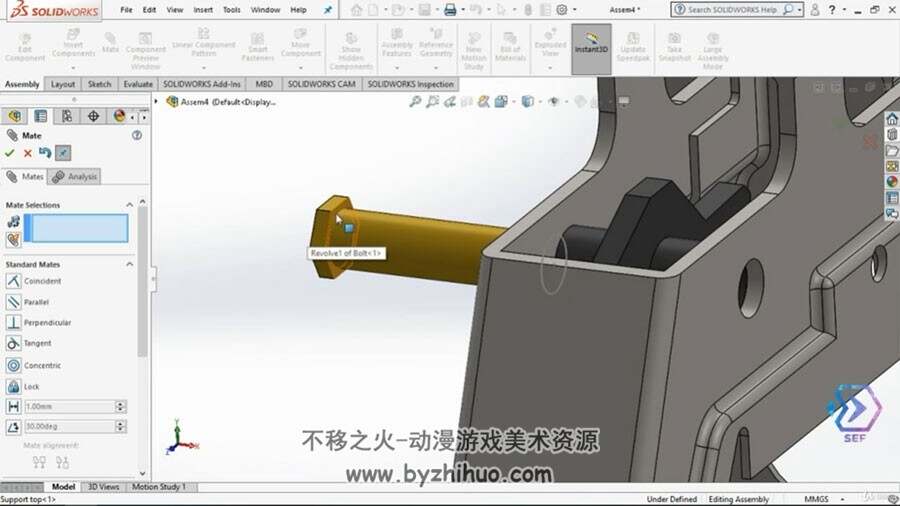900x506 pixels.
Task: Open the SOLIDWORKS CAM tab
Action: (321, 84)
